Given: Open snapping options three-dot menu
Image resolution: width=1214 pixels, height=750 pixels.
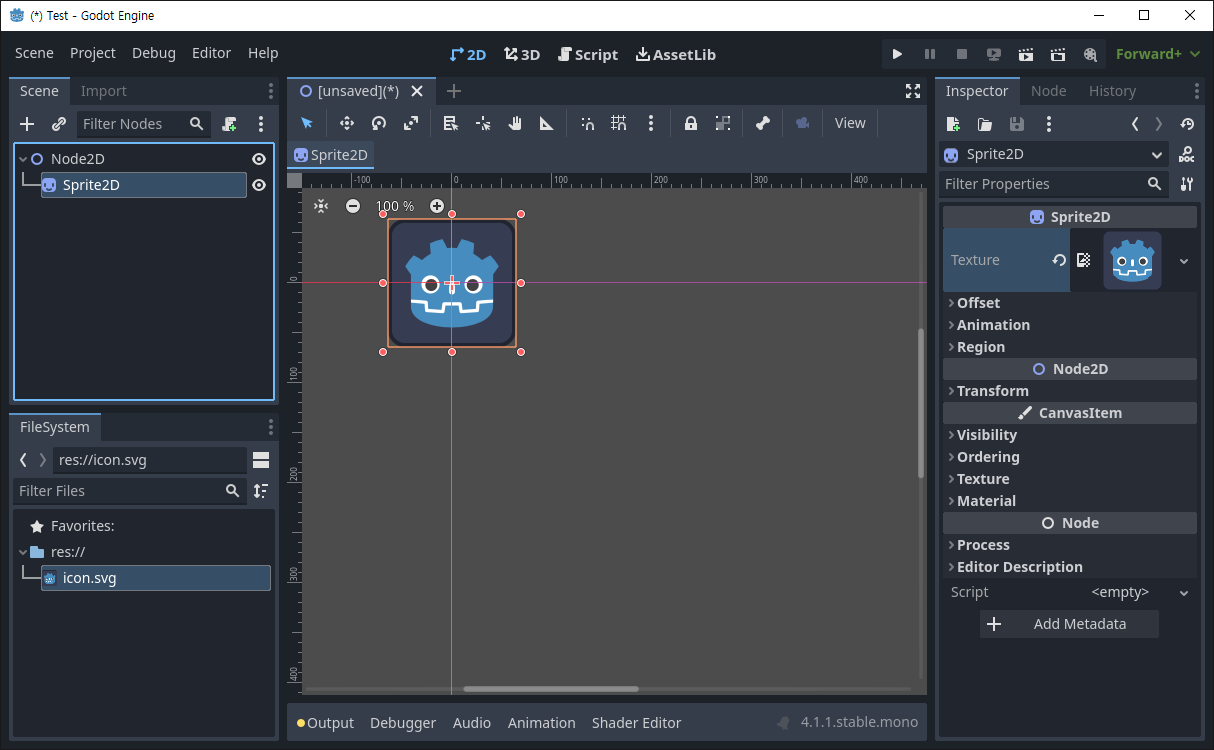Looking at the screenshot, I should click(651, 123).
